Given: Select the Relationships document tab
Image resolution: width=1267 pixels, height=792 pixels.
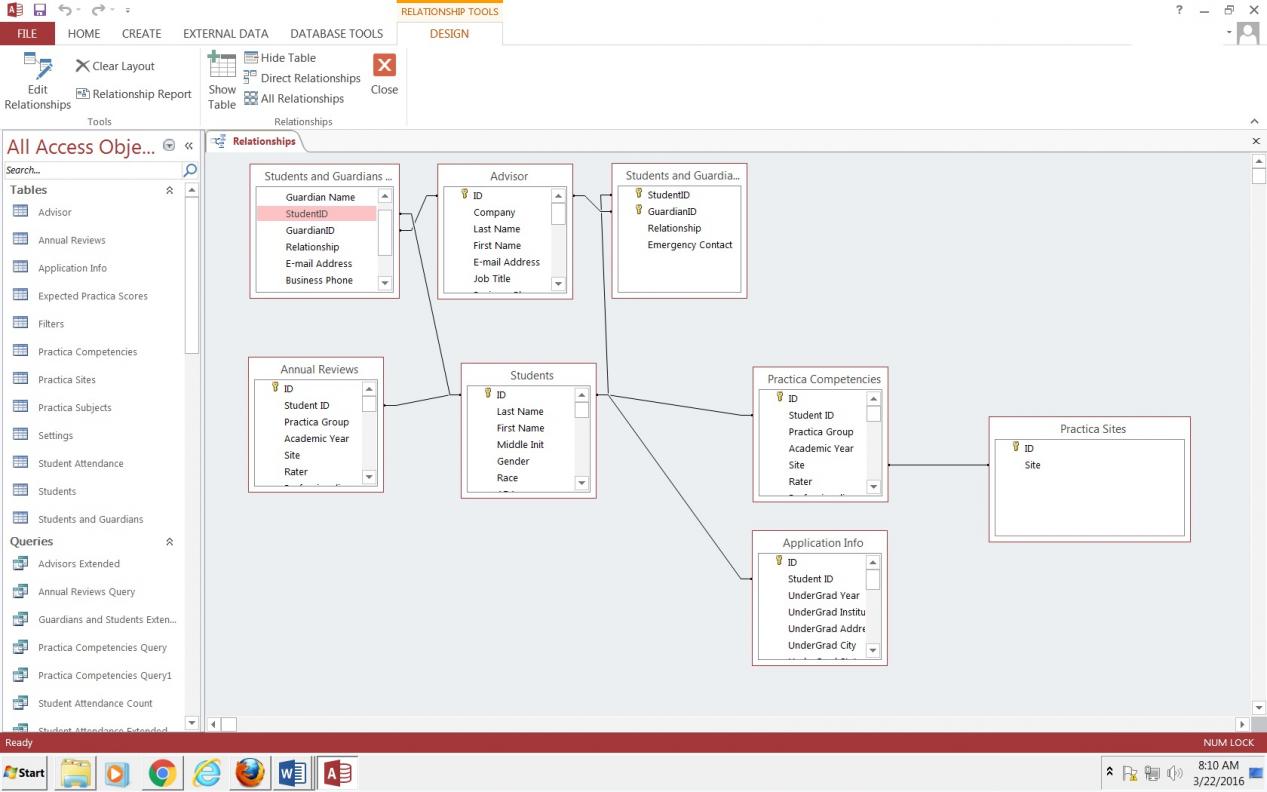Looking at the screenshot, I should 255,141.
